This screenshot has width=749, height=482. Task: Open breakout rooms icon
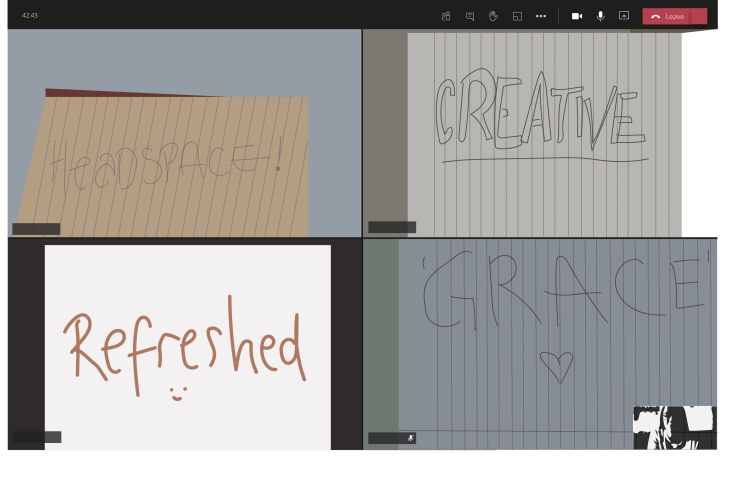pyautogui.click(x=517, y=16)
